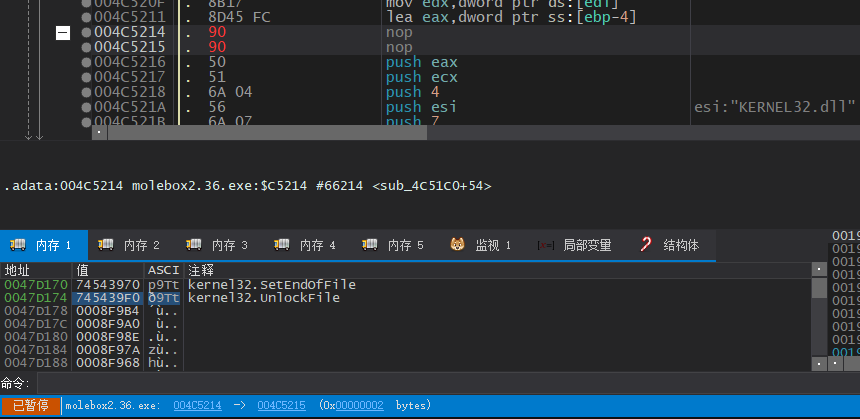Image resolution: width=860 pixels, height=419 pixels.
Task: Click the dump view scroll-up arrow
Action: coord(819,270)
